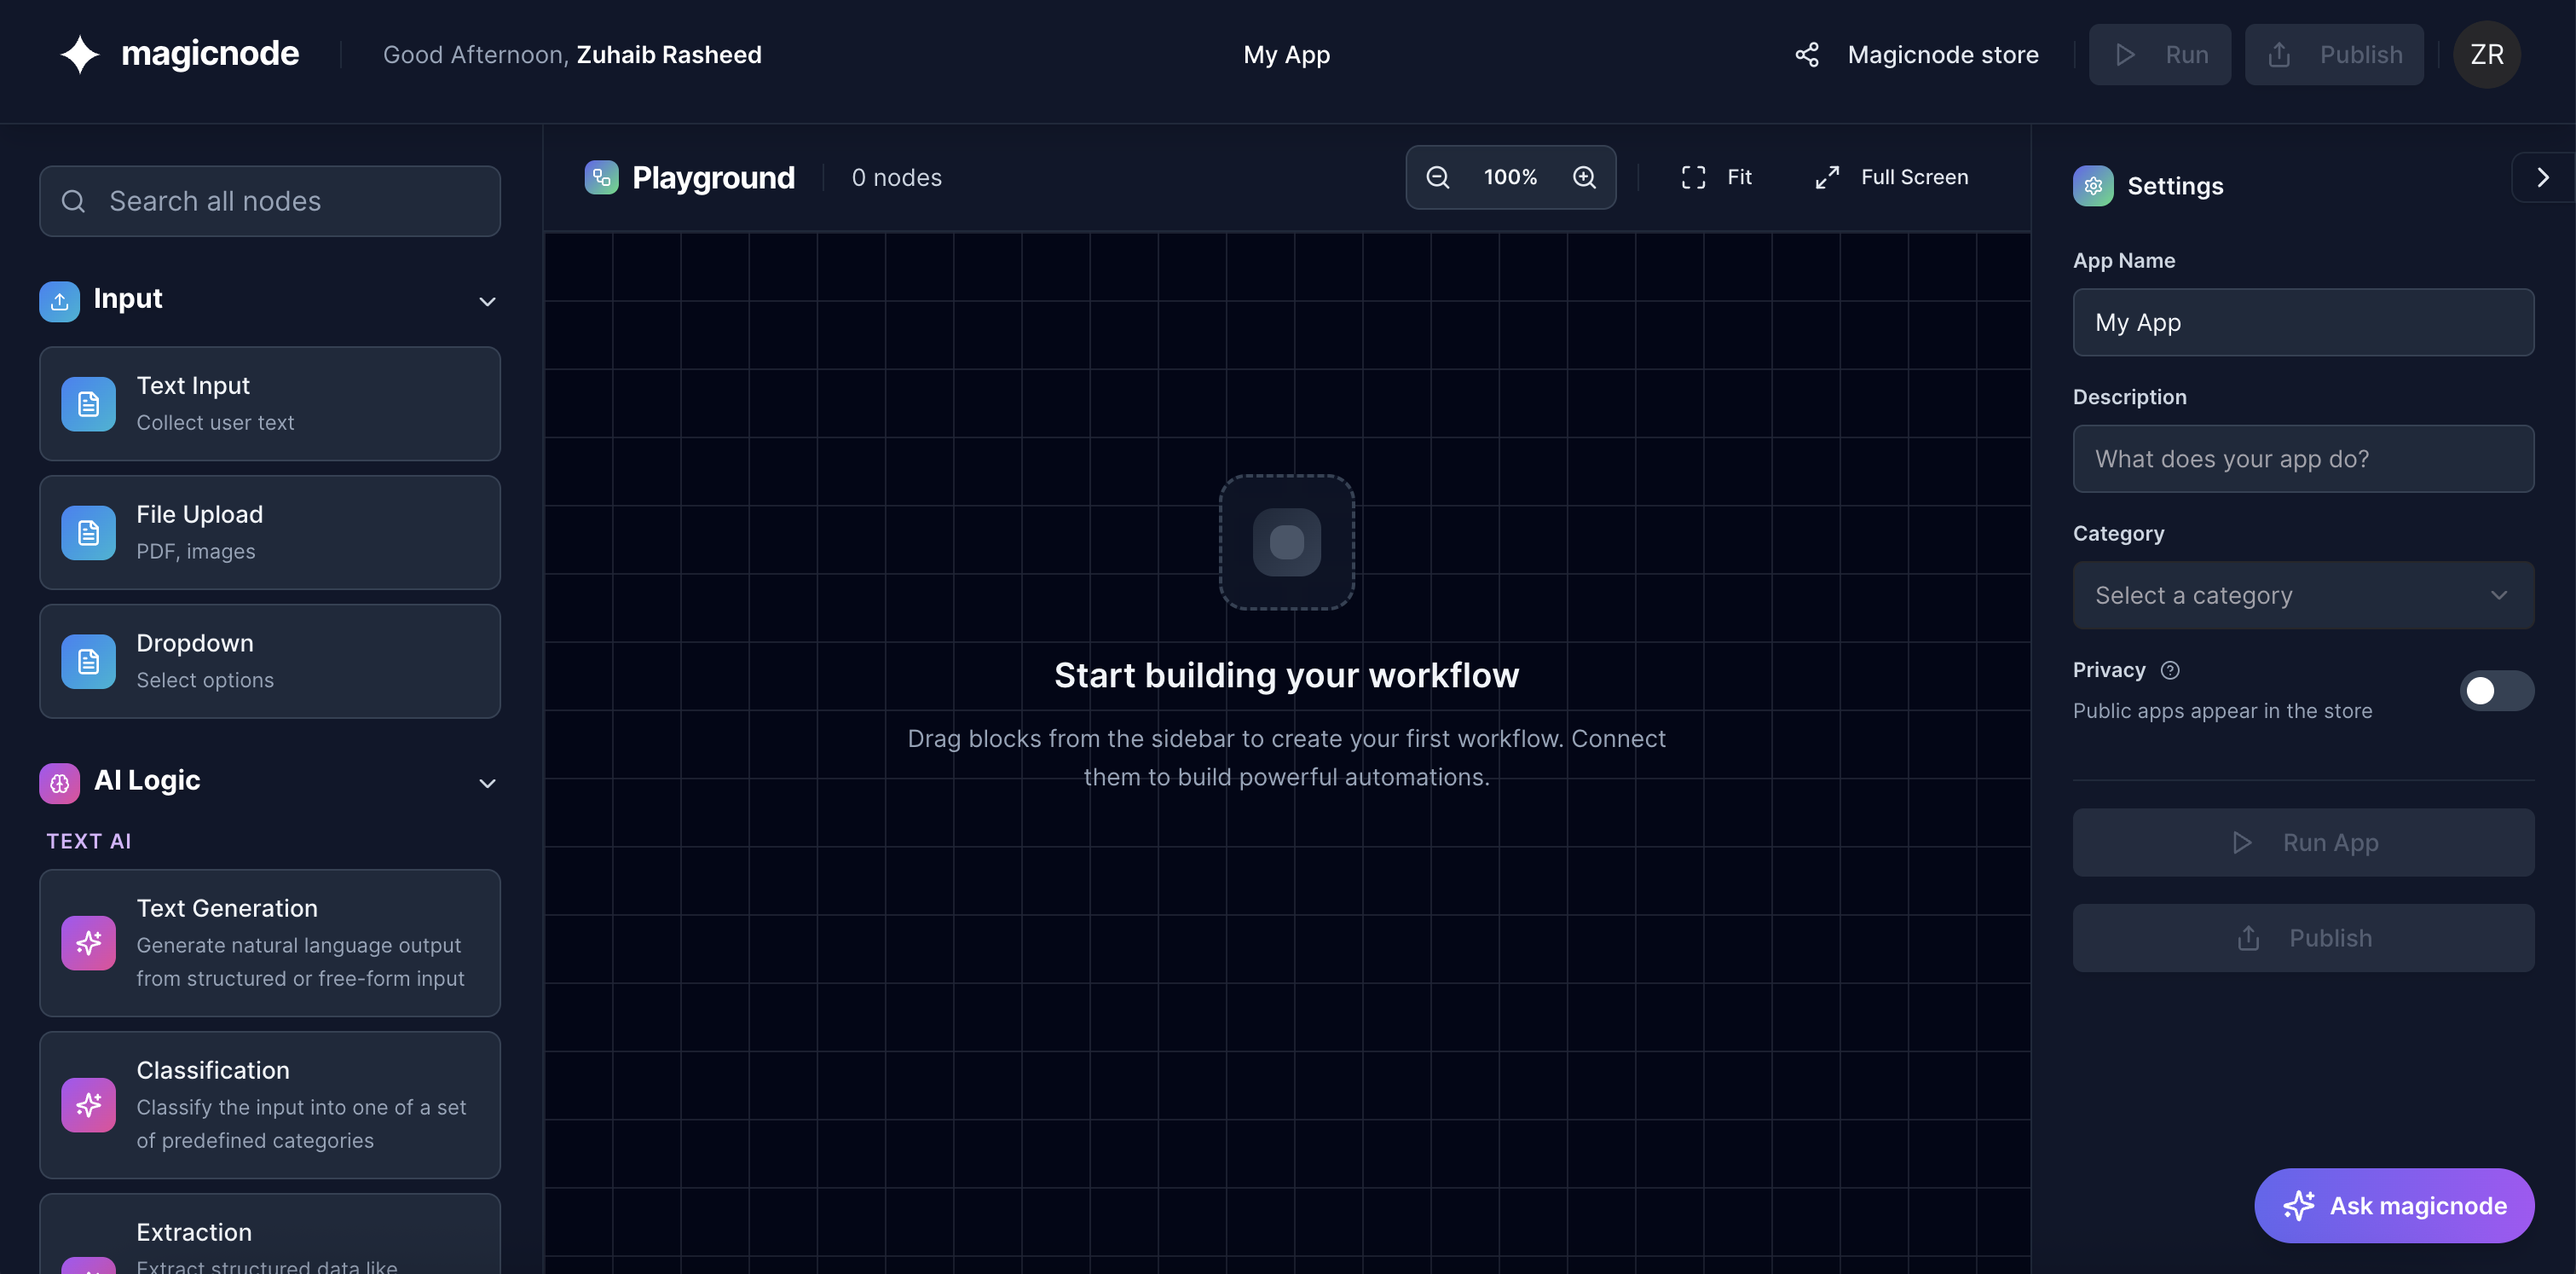2576x1274 pixels.
Task: Click the magicnode star logo icon
Action: (x=80, y=54)
